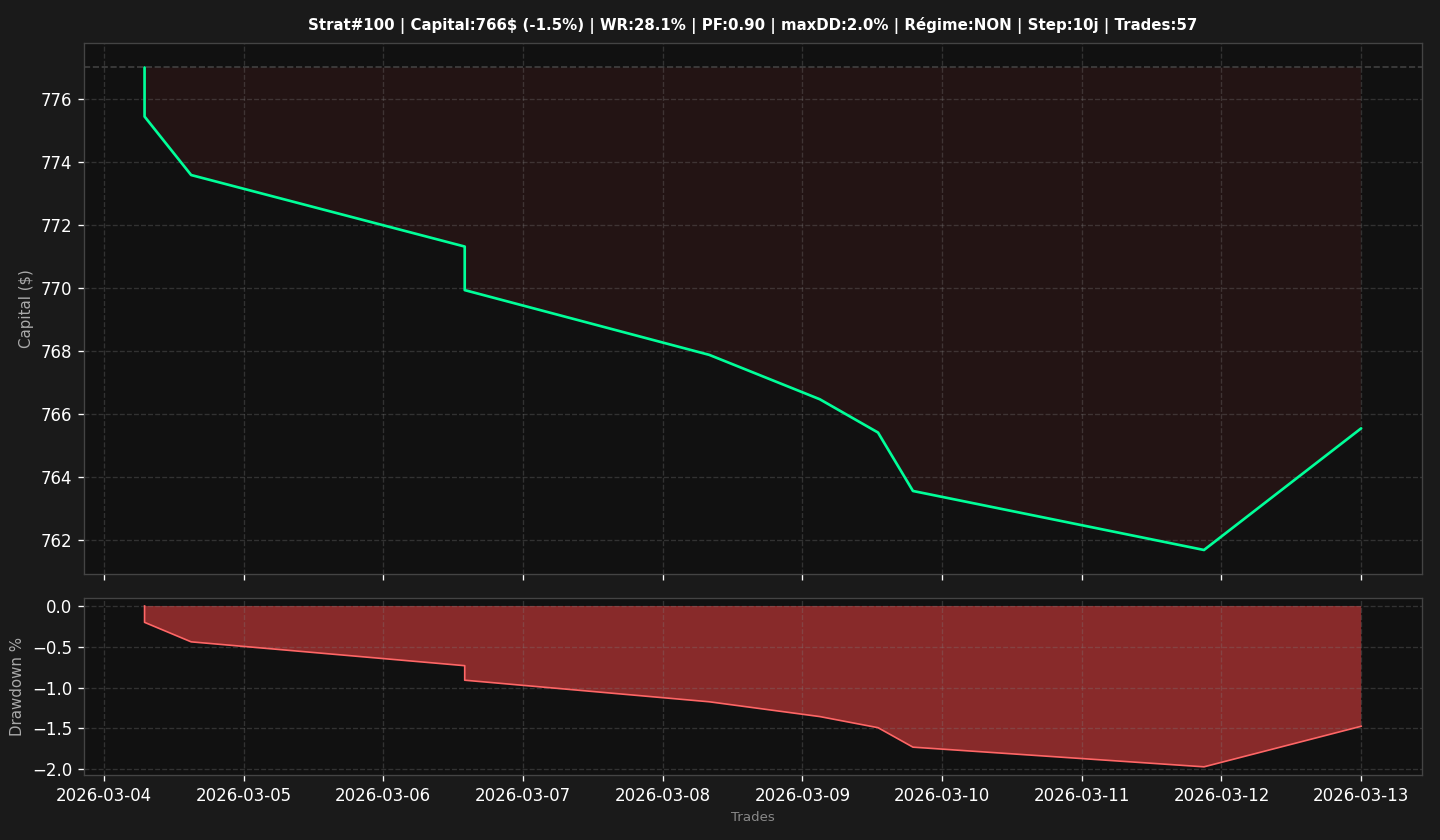Select the −1.5 drawdown tick label
Viewport: 1440px width, 840px height.
click(53, 729)
